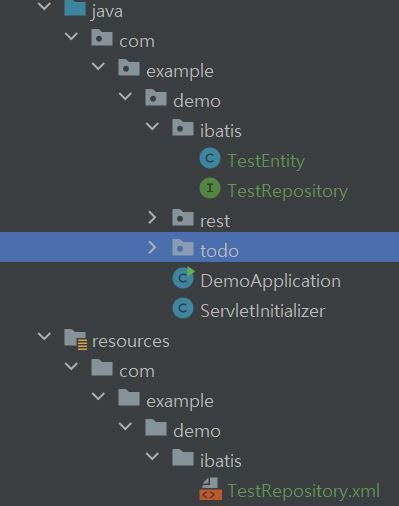Click the java source root folder icon

pos(75,8)
